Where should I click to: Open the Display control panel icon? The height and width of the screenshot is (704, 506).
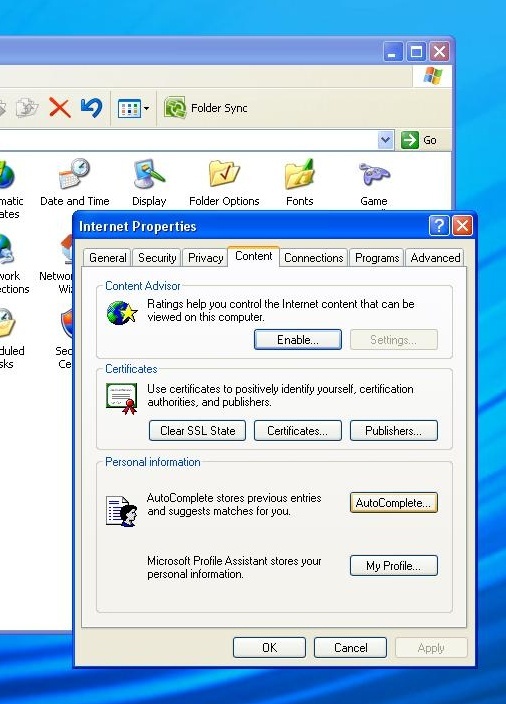(x=149, y=182)
